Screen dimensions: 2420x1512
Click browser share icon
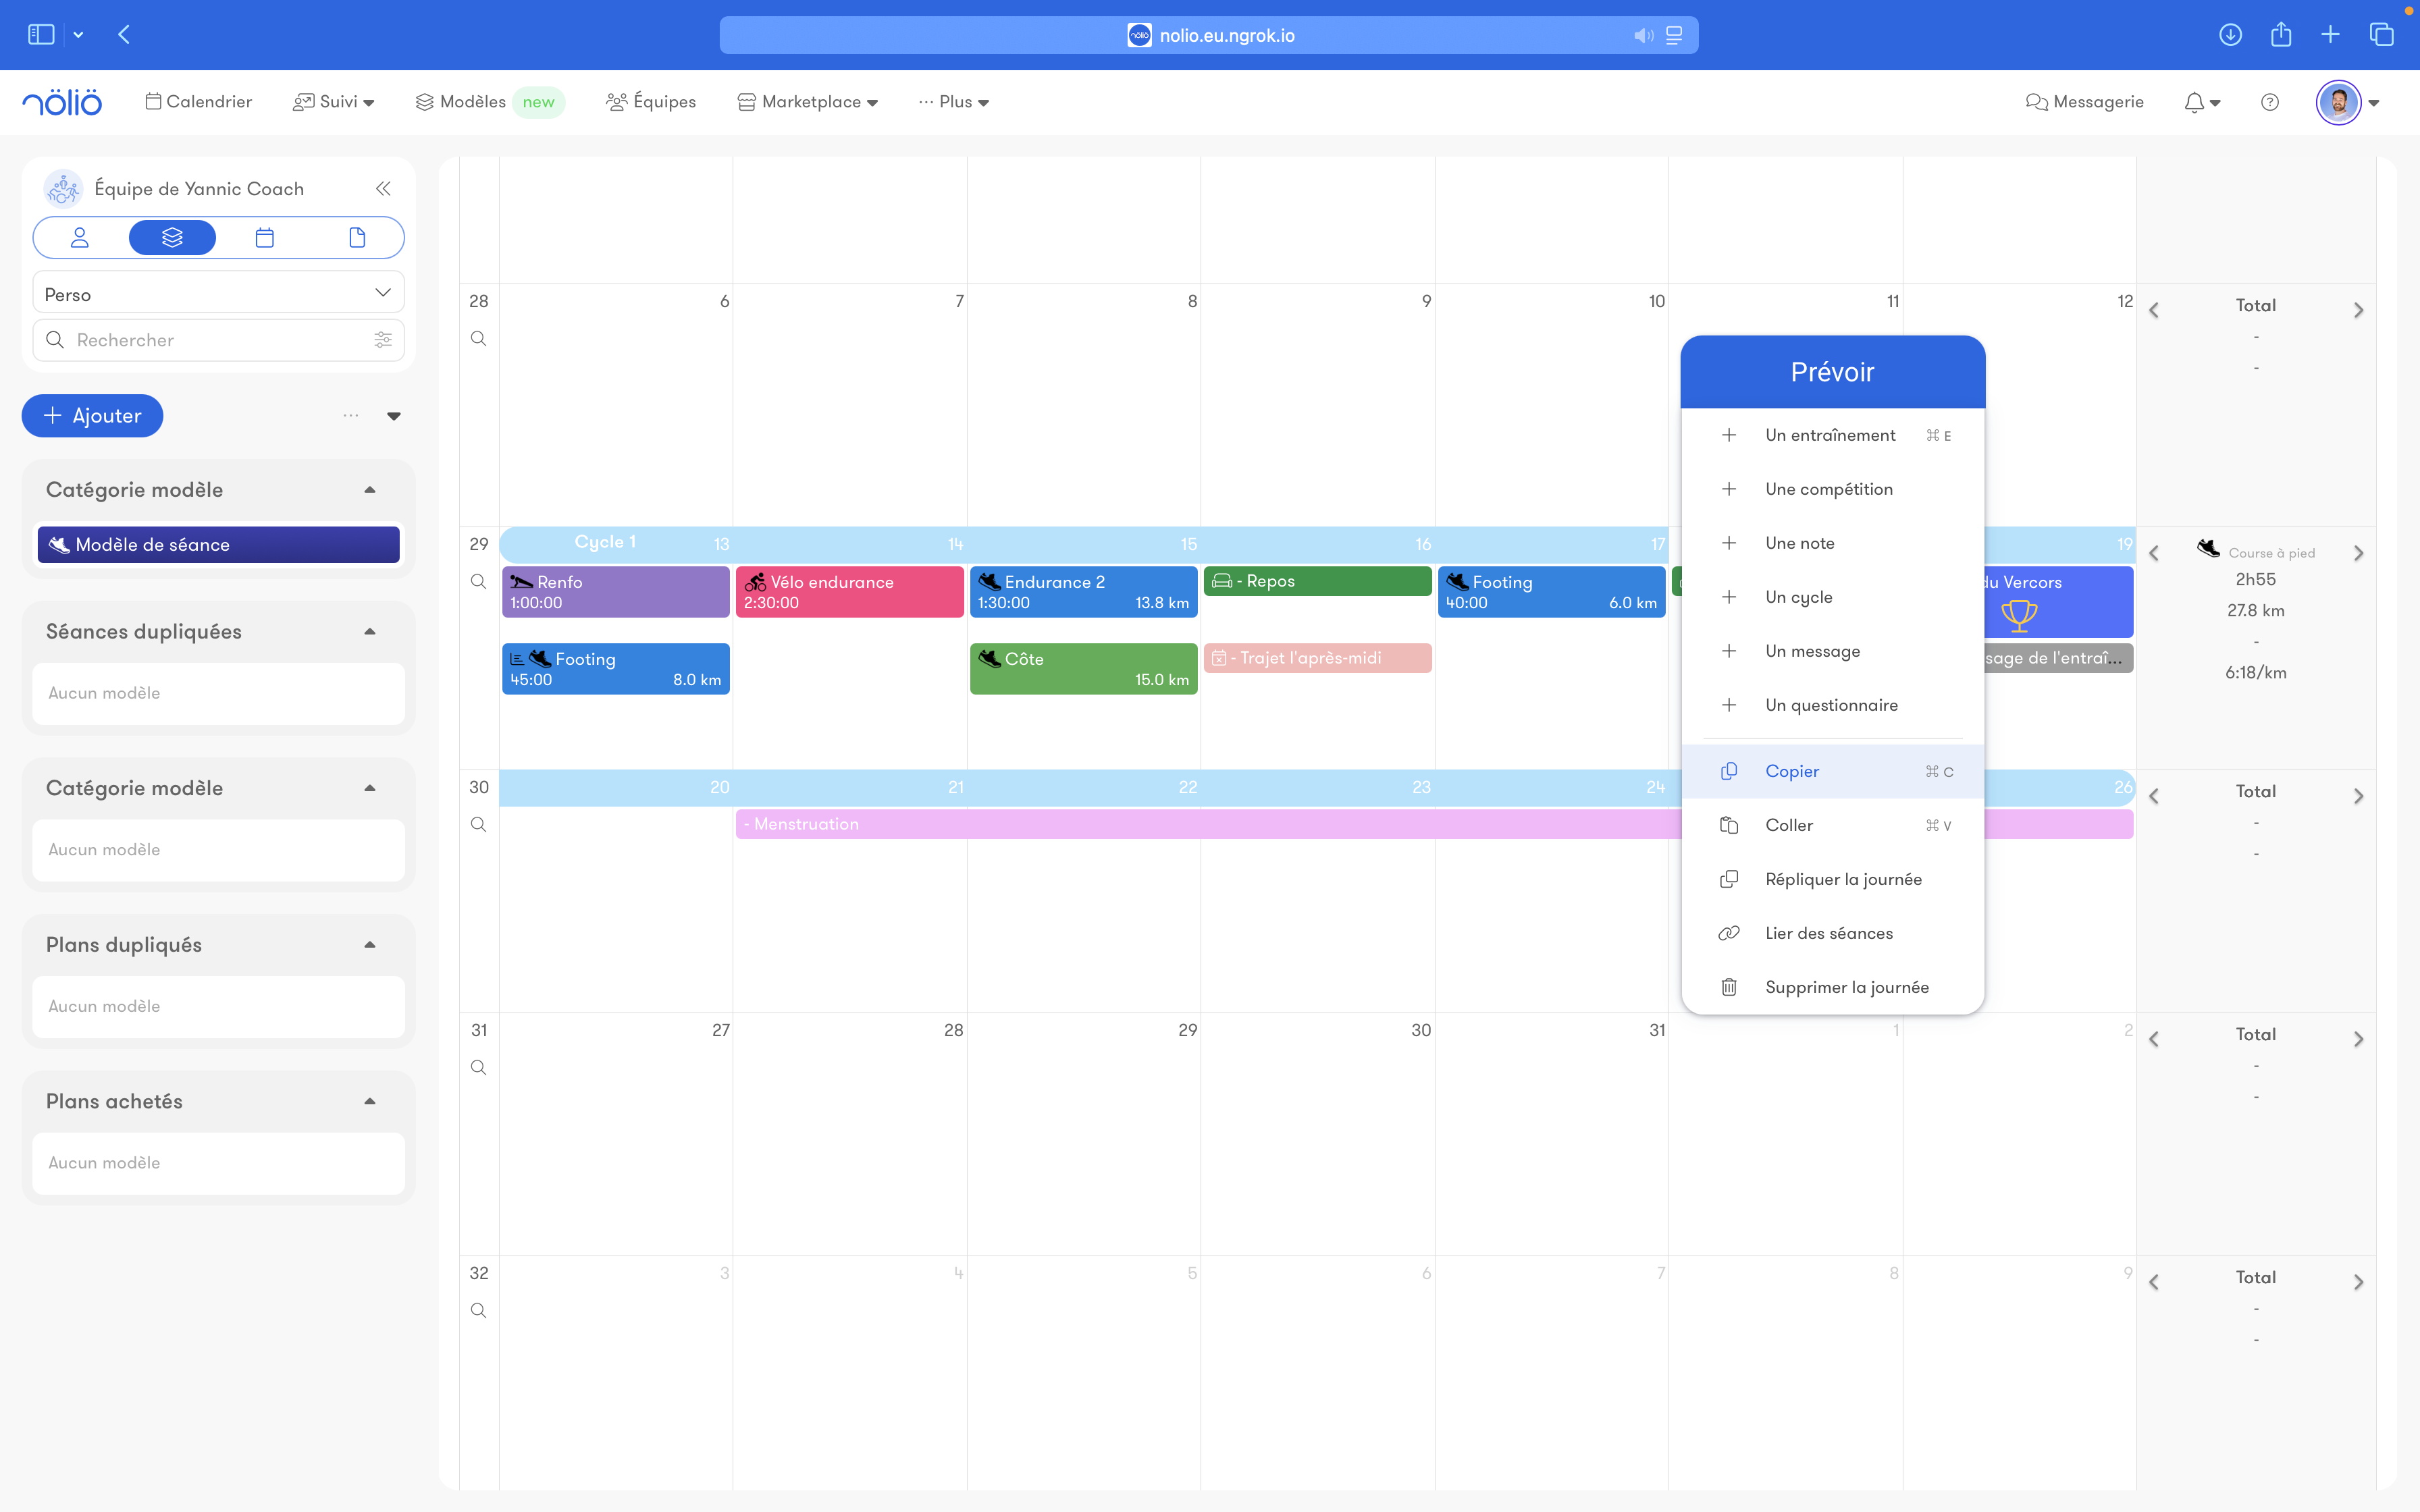click(x=2281, y=35)
